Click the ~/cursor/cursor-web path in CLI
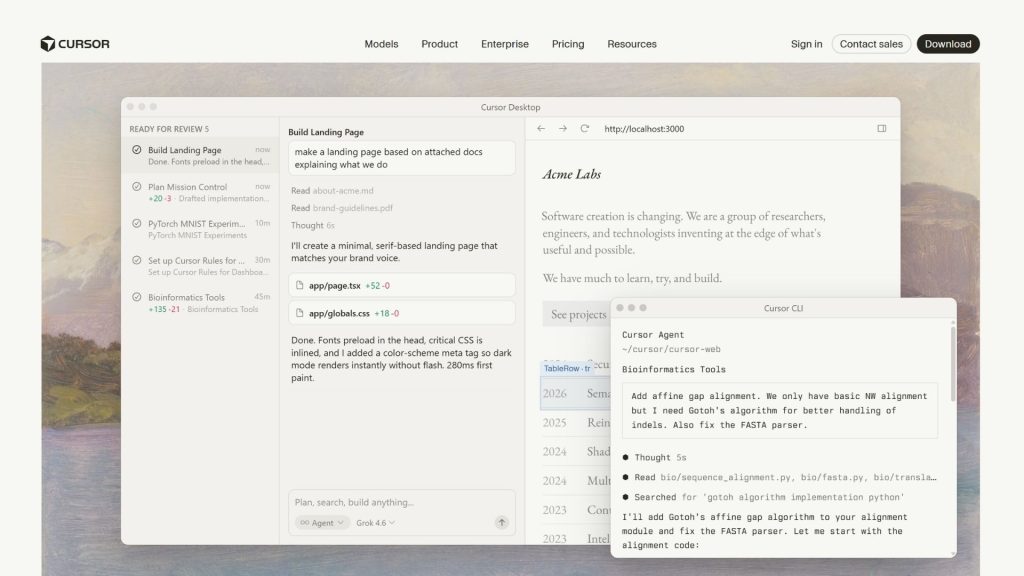Image resolution: width=1024 pixels, height=576 pixels. pyautogui.click(x=671, y=349)
